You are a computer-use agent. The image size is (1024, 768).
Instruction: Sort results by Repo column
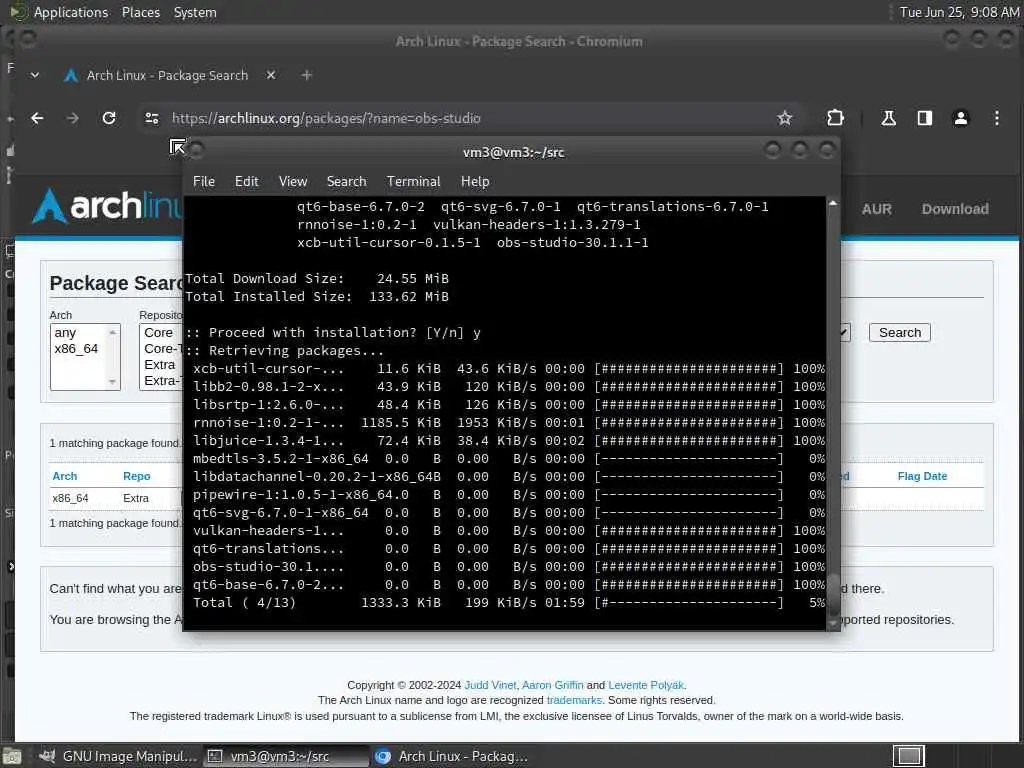coord(136,476)
